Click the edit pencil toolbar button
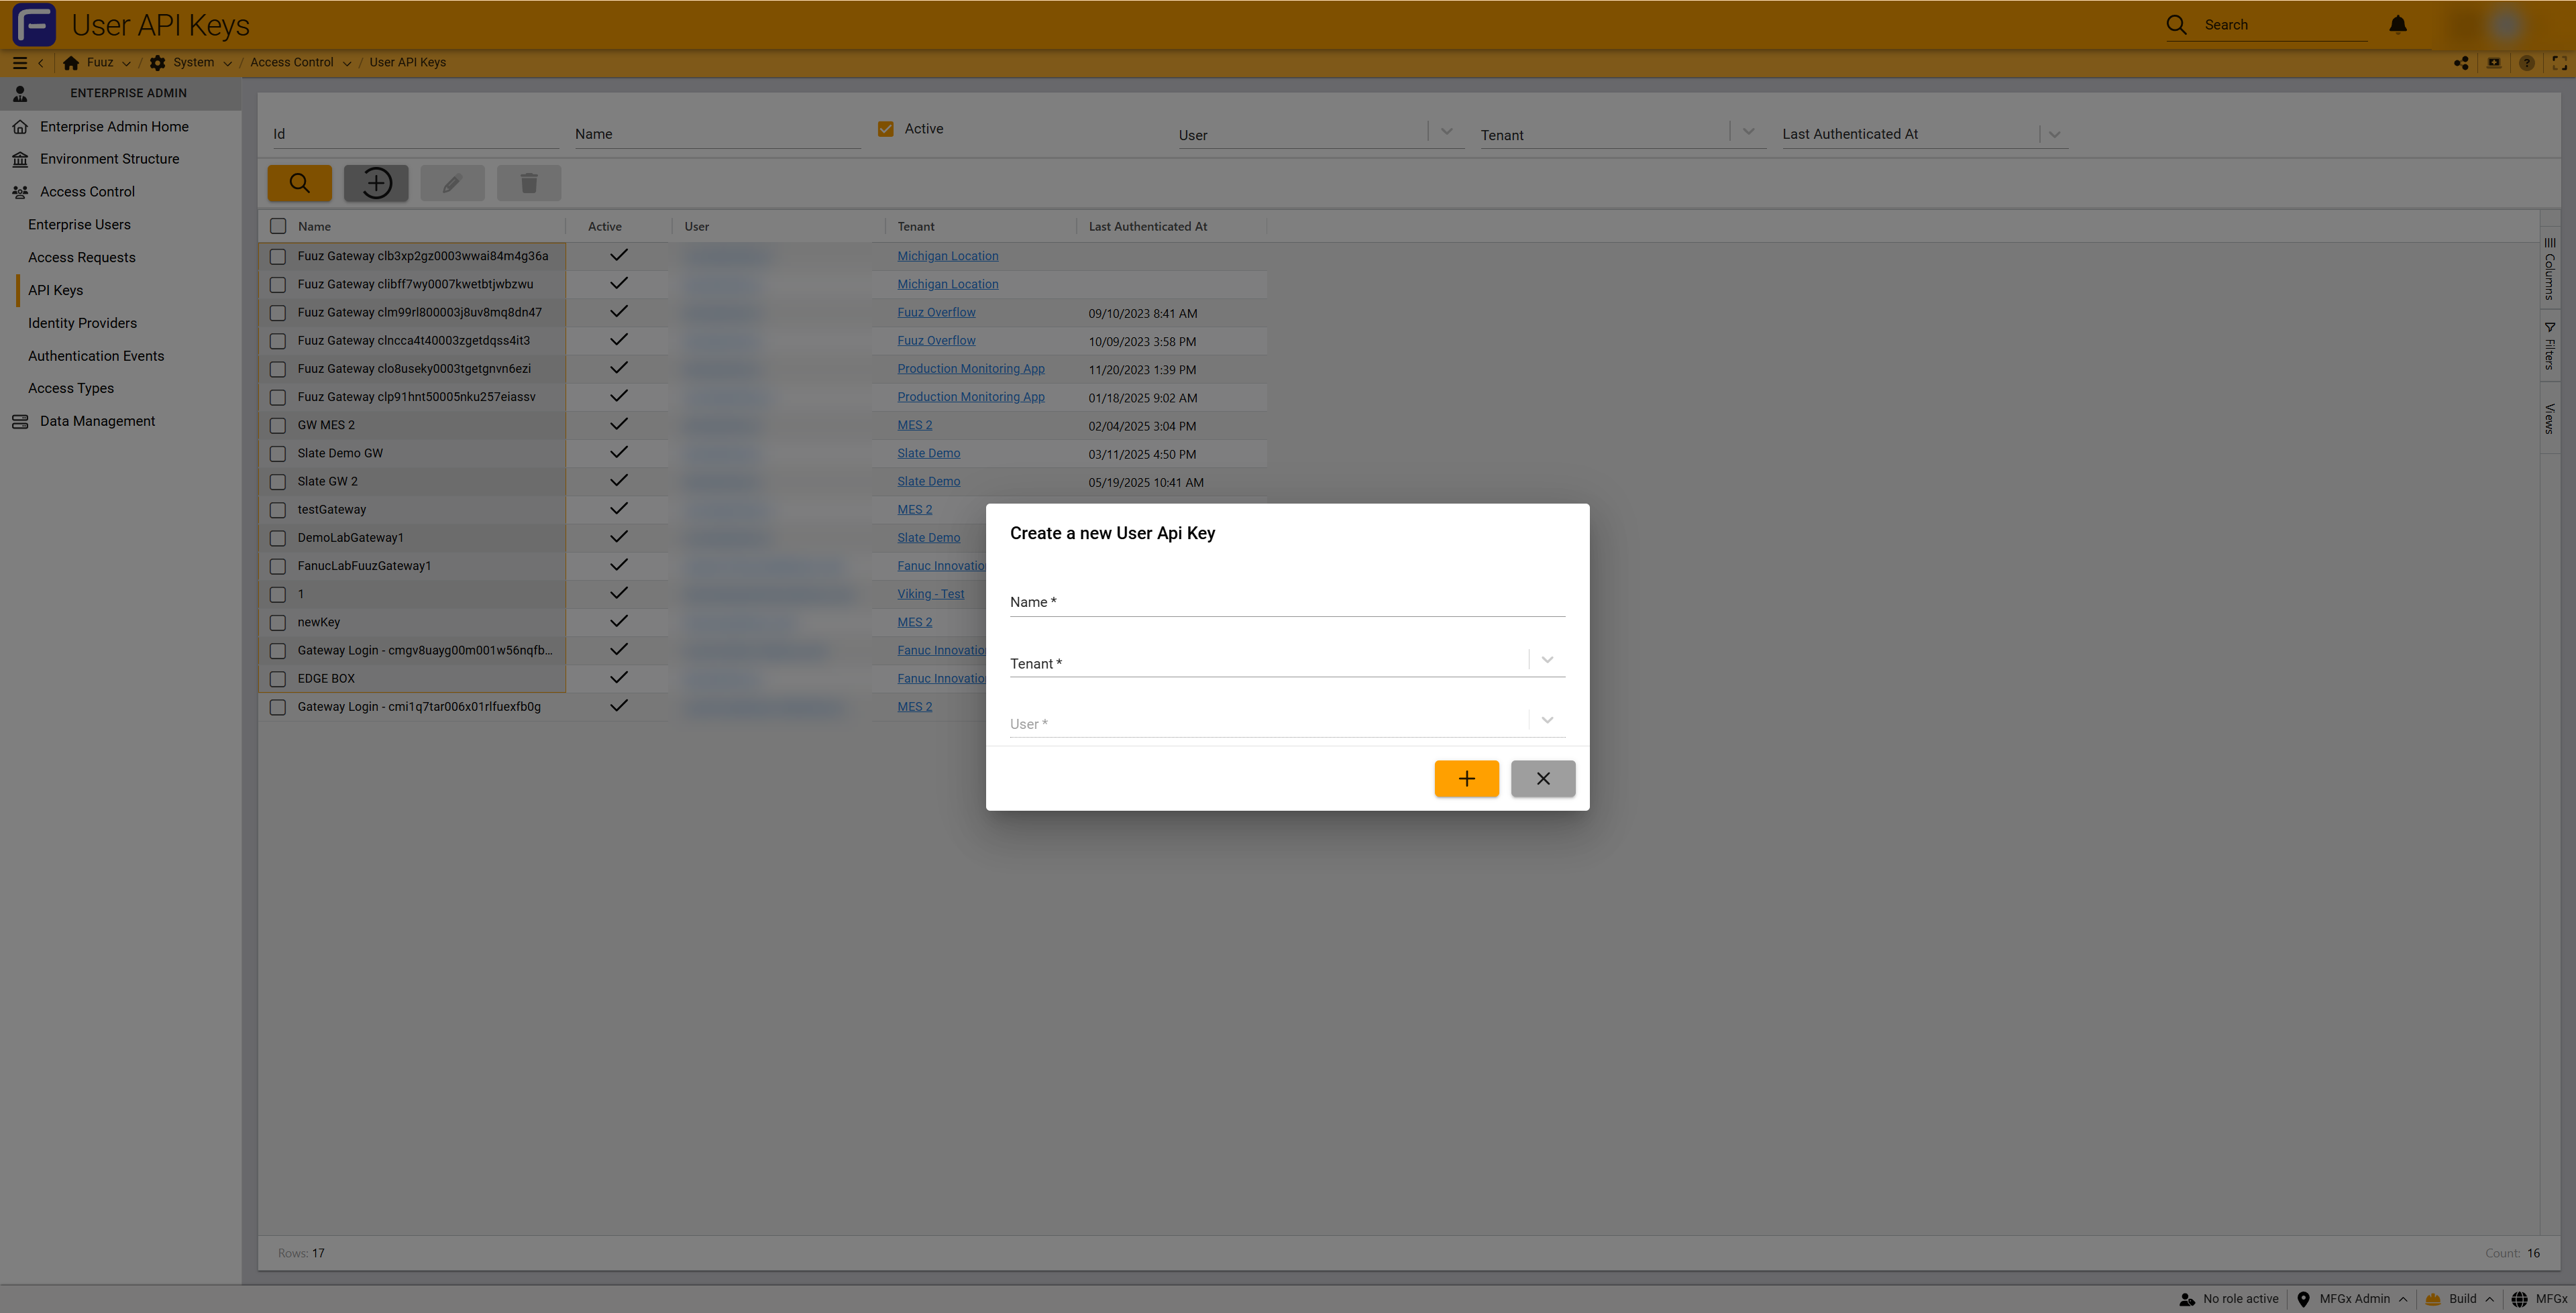Viewport: 2576px width, 1313px height. pyautogui.click(x=452, y=183)
